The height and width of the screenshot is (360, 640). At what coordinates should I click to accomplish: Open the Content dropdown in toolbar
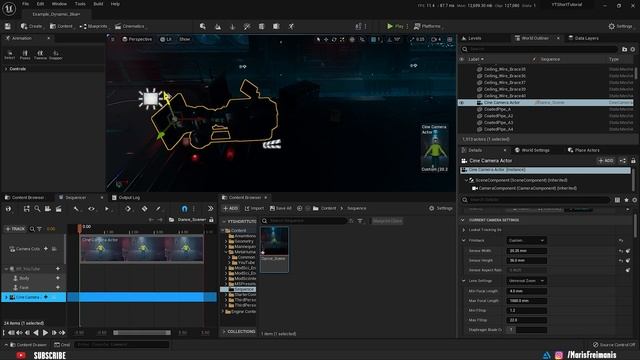click(61, 26)
